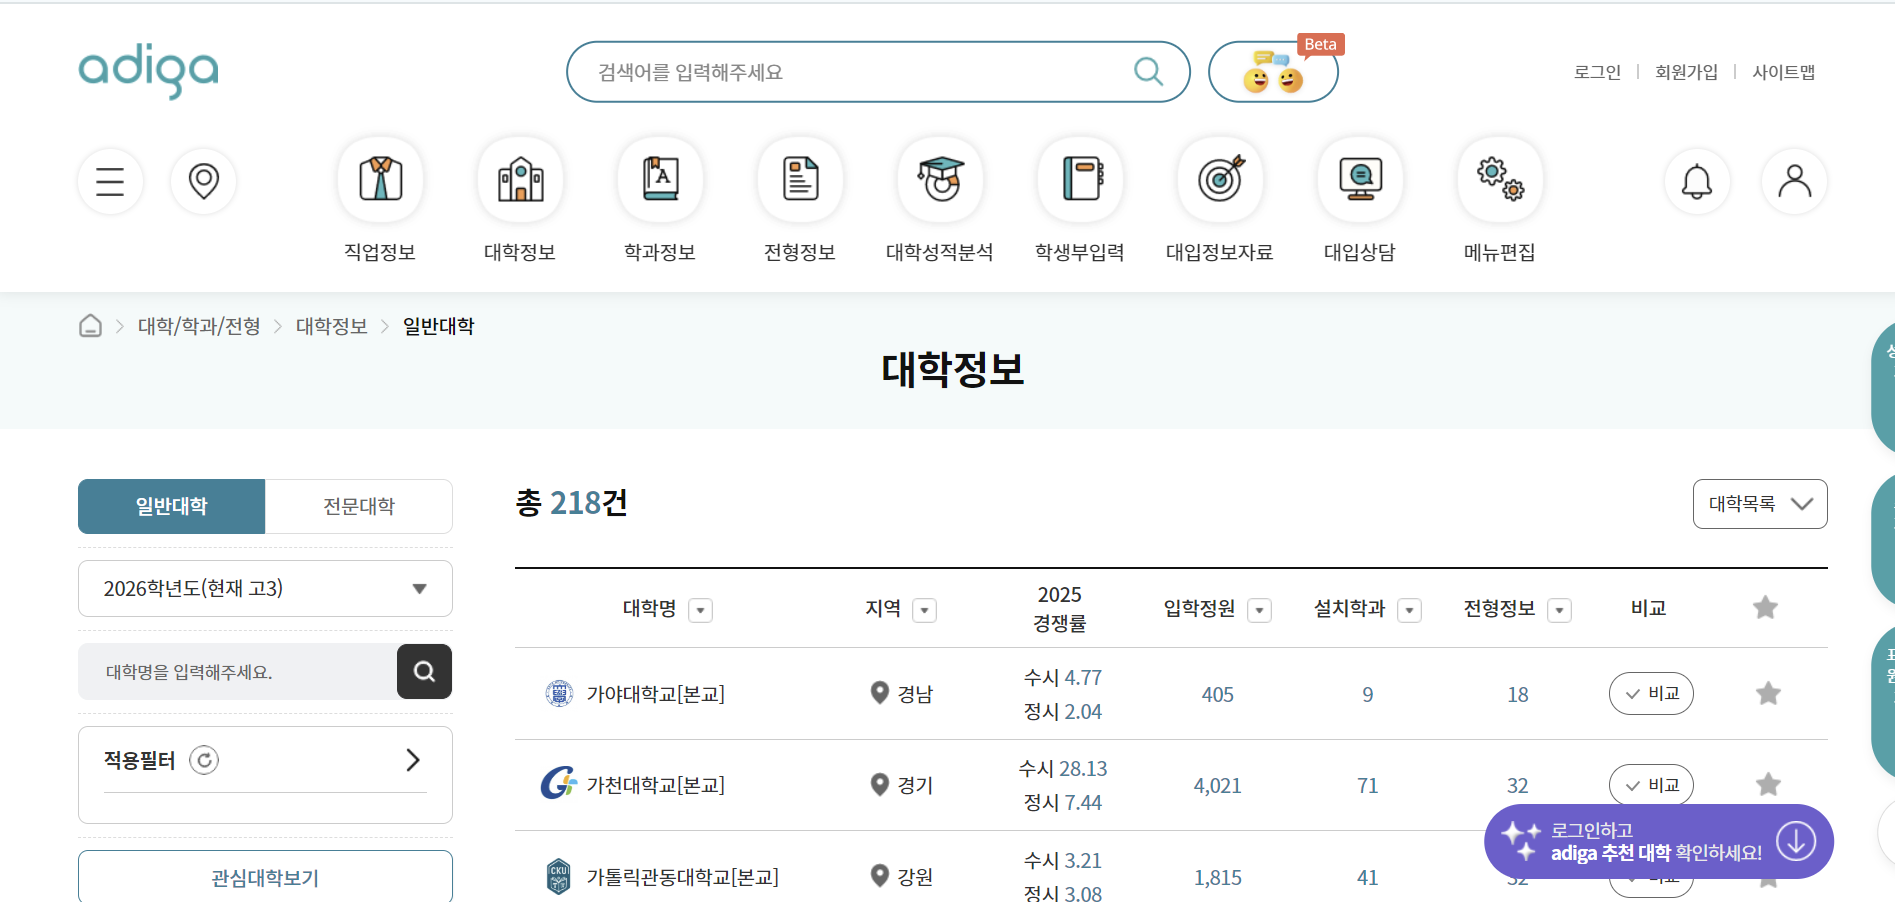This screenshot has width=1895, height=902.
Task: Click the 관심대학보기 button
Action: click(x=264, y=878)
